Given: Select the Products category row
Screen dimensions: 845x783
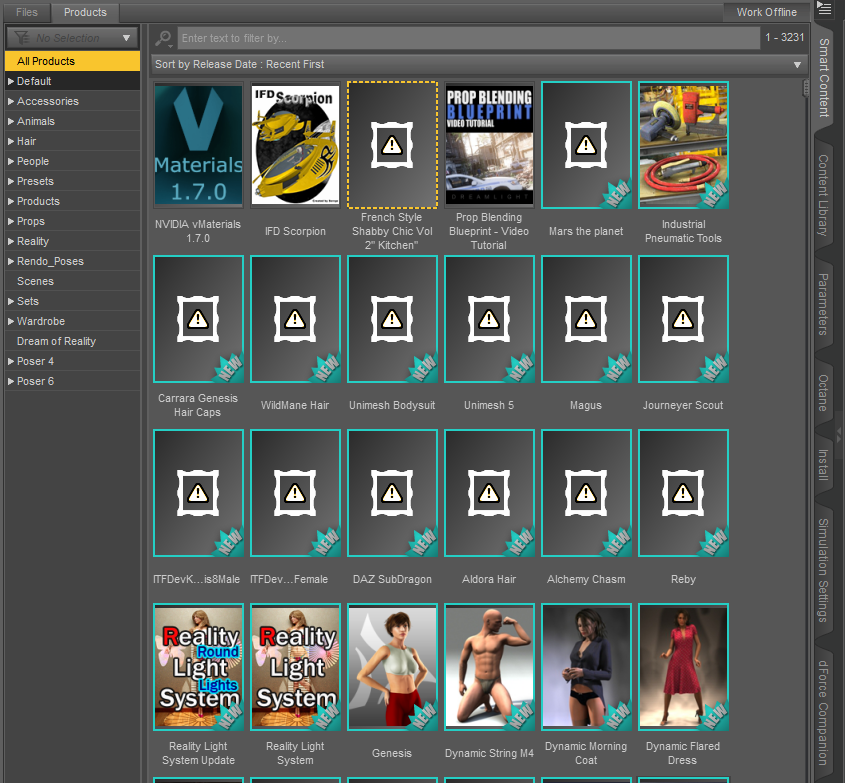Looking at the screenshot, I should click(72, 201).
